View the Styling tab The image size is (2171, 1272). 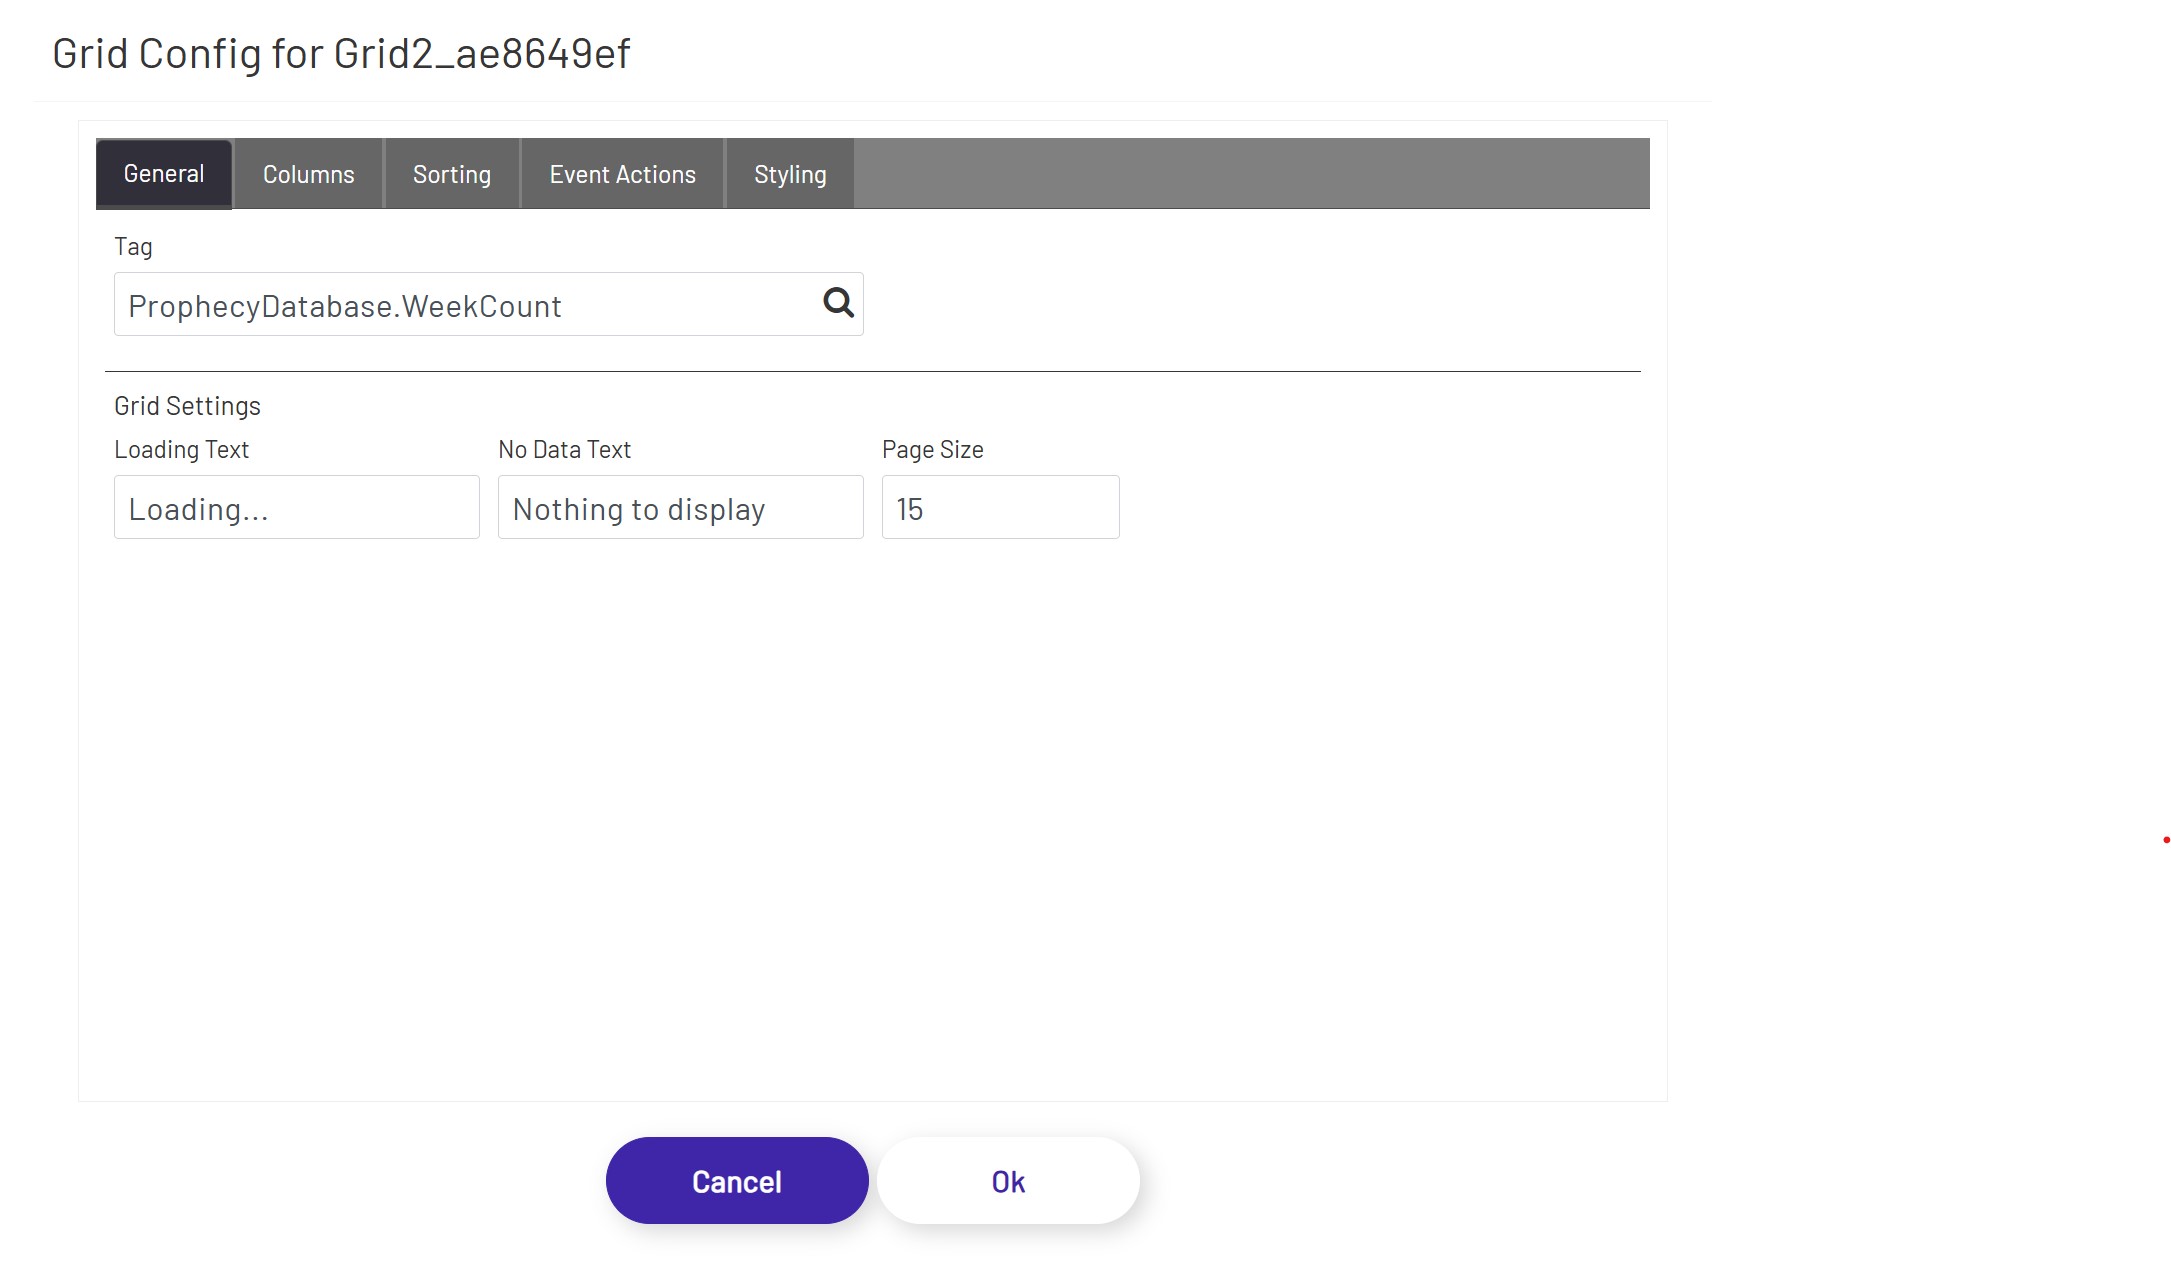pos(790,173)
